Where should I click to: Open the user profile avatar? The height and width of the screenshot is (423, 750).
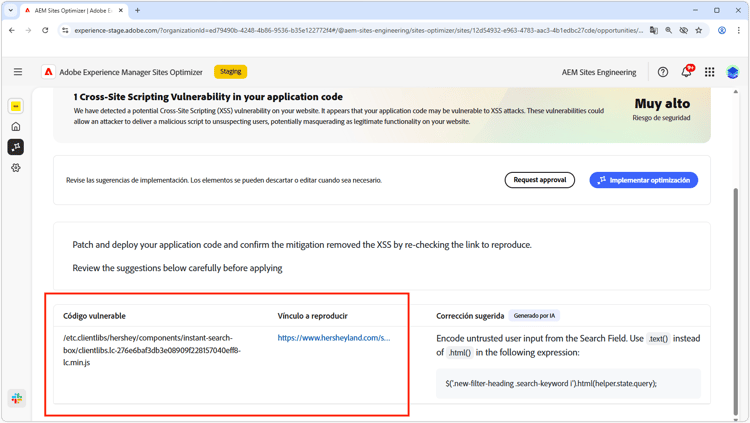pyautogui.click(x=732, y=72)
